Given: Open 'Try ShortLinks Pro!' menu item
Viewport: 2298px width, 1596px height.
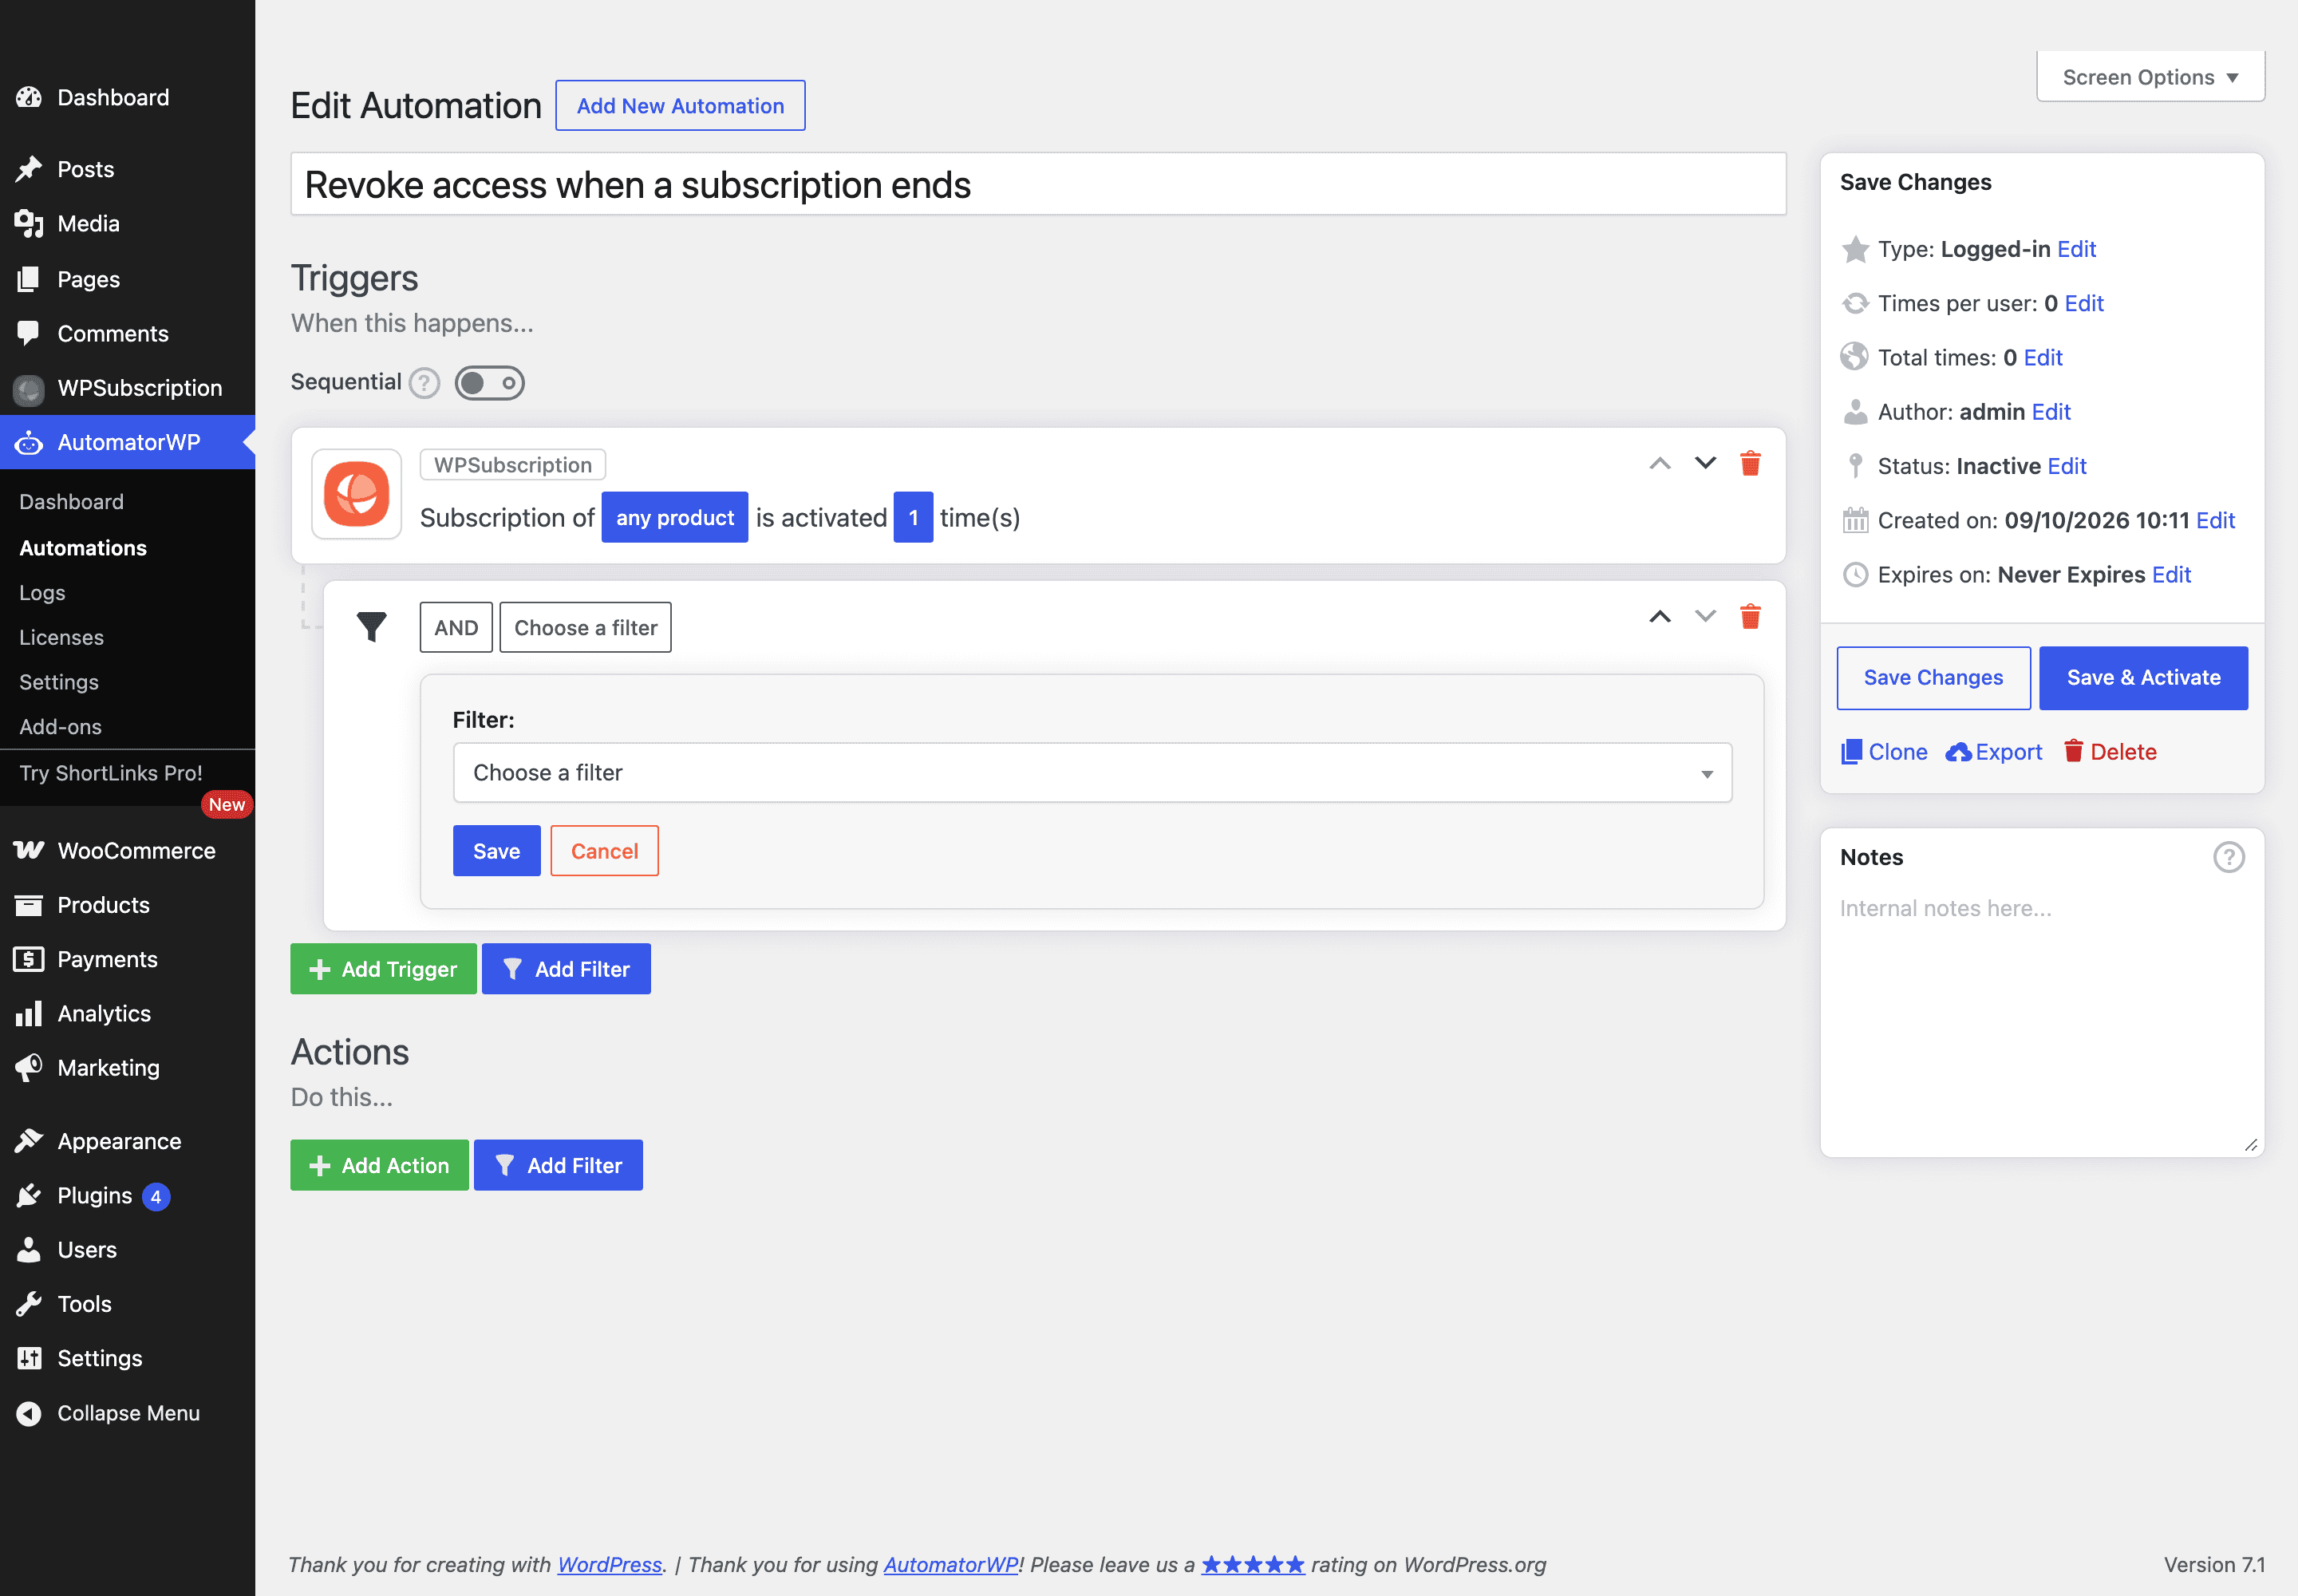Looking at the screenshot, I should (111, 773).
